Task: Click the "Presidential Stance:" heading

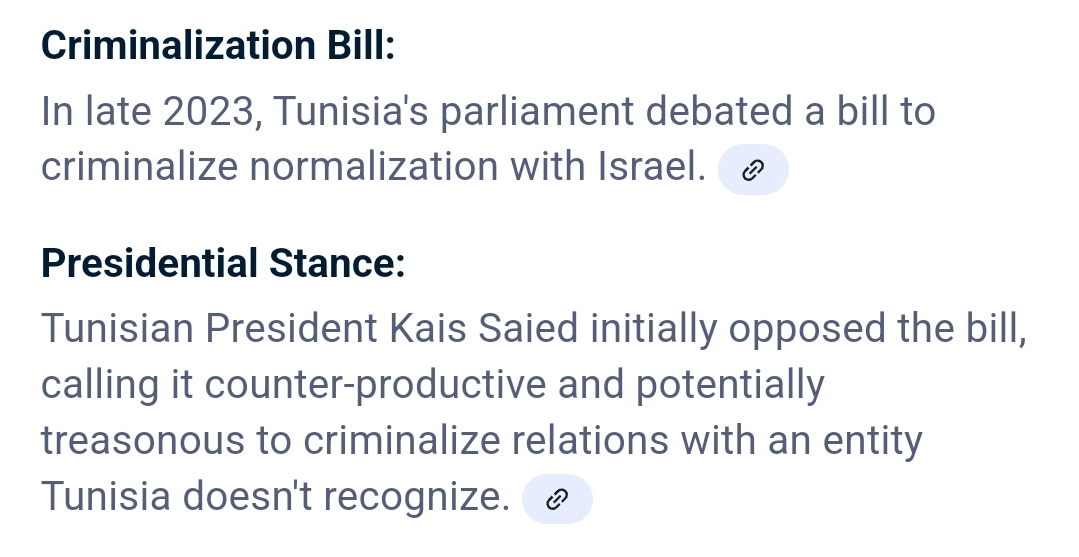Action: click(222, 263)
